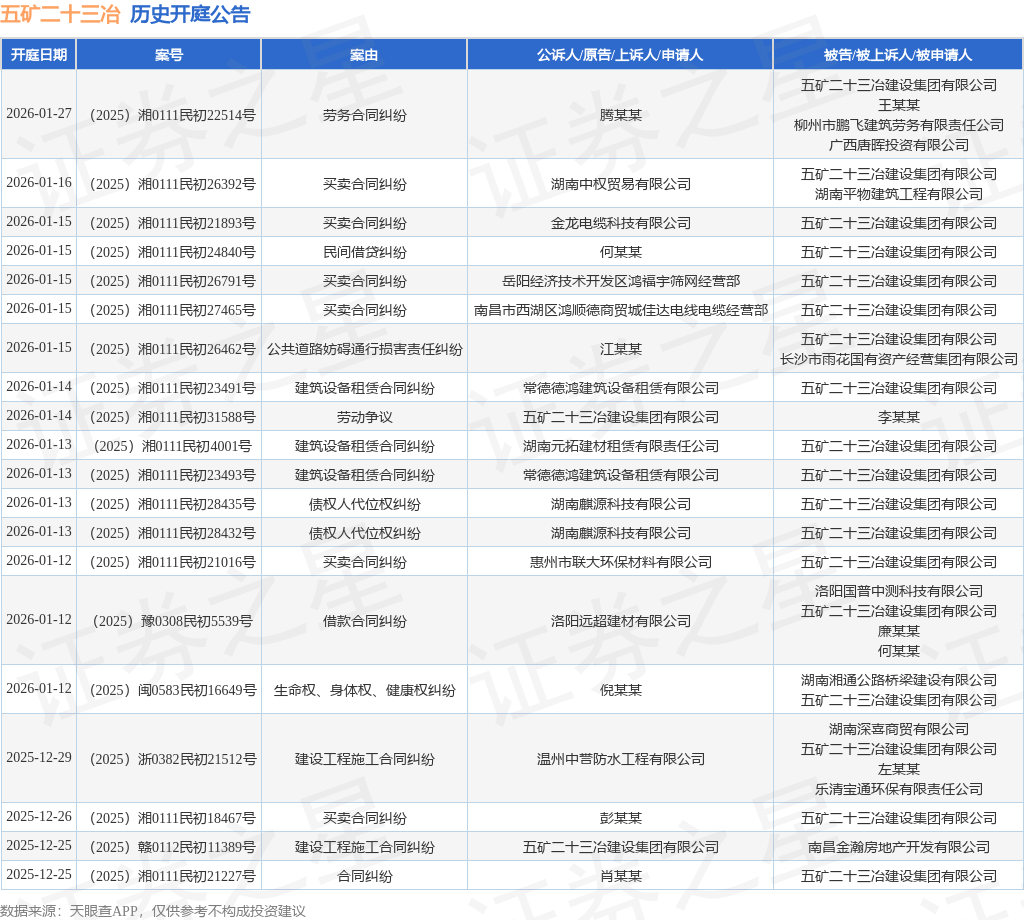Image resolution: width=1024 pixels, height=920 pixels.
Task: Click defendant 广西唐晖投资有限公司
Action: coord(899,145)
